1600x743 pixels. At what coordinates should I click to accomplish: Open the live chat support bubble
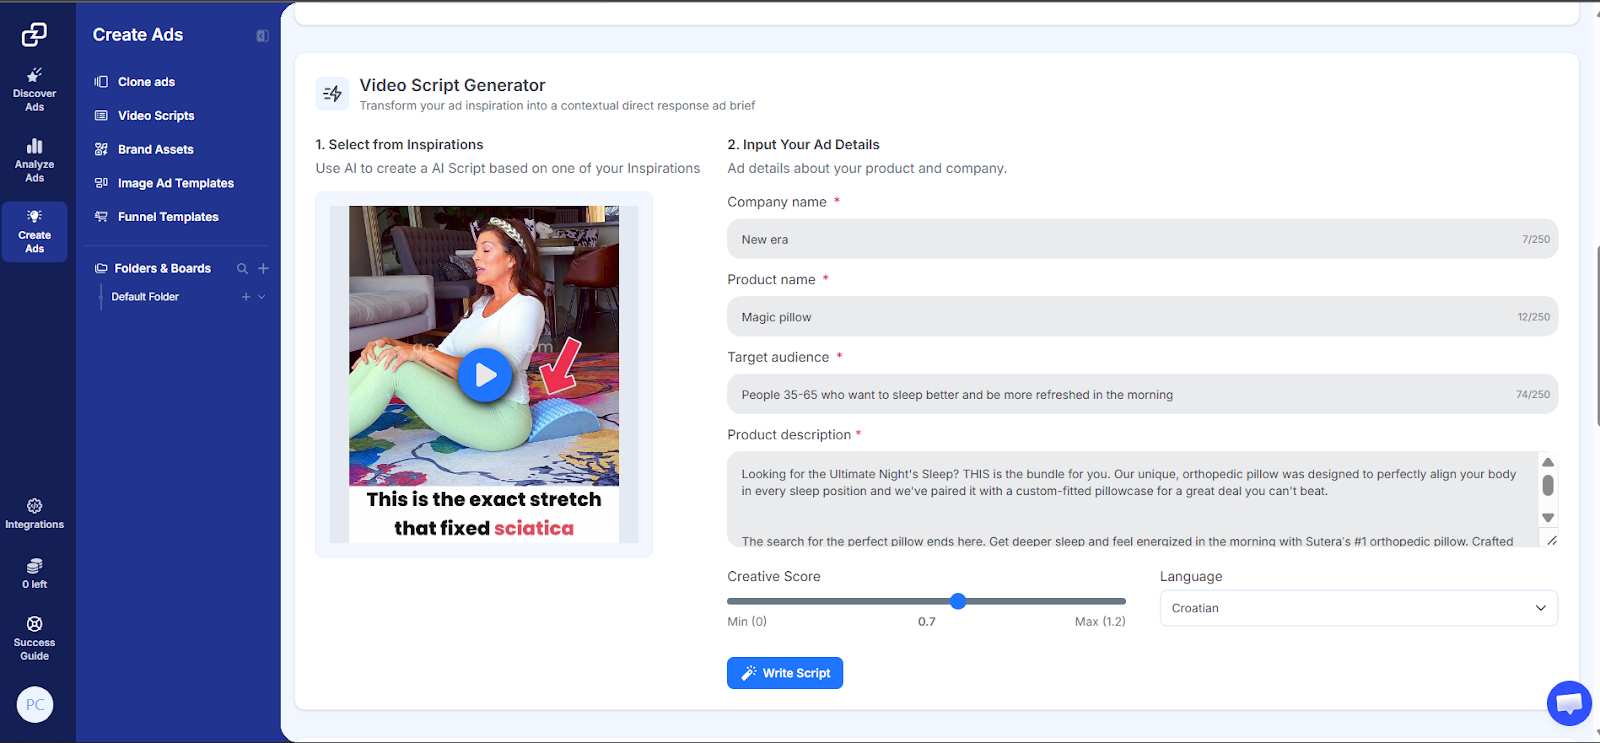coord(1568,703)
